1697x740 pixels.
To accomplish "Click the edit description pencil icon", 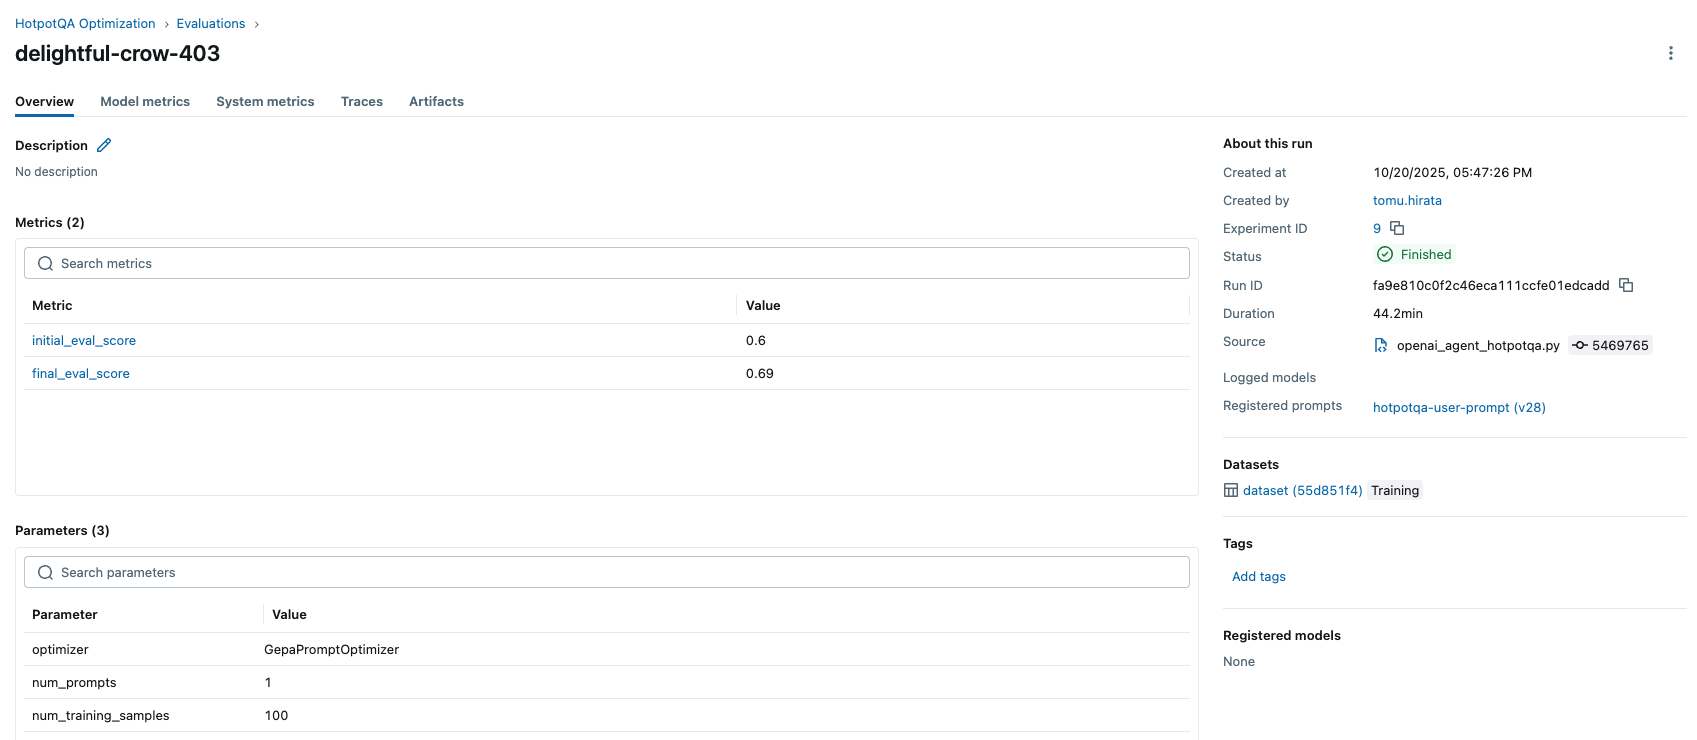I will tap(104, 145).
